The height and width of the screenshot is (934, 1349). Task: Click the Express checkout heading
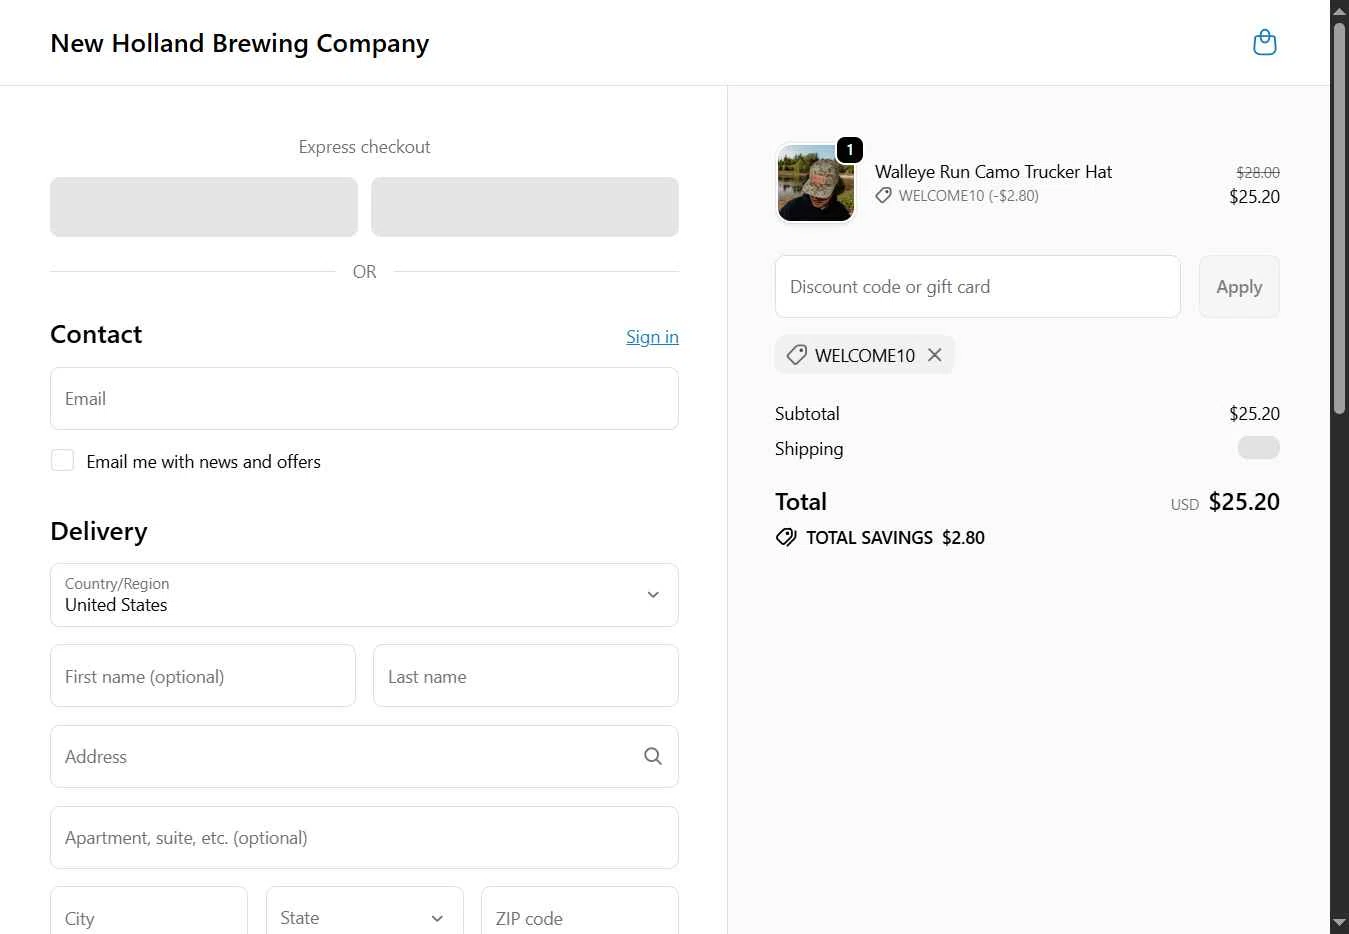coord(364,147)
